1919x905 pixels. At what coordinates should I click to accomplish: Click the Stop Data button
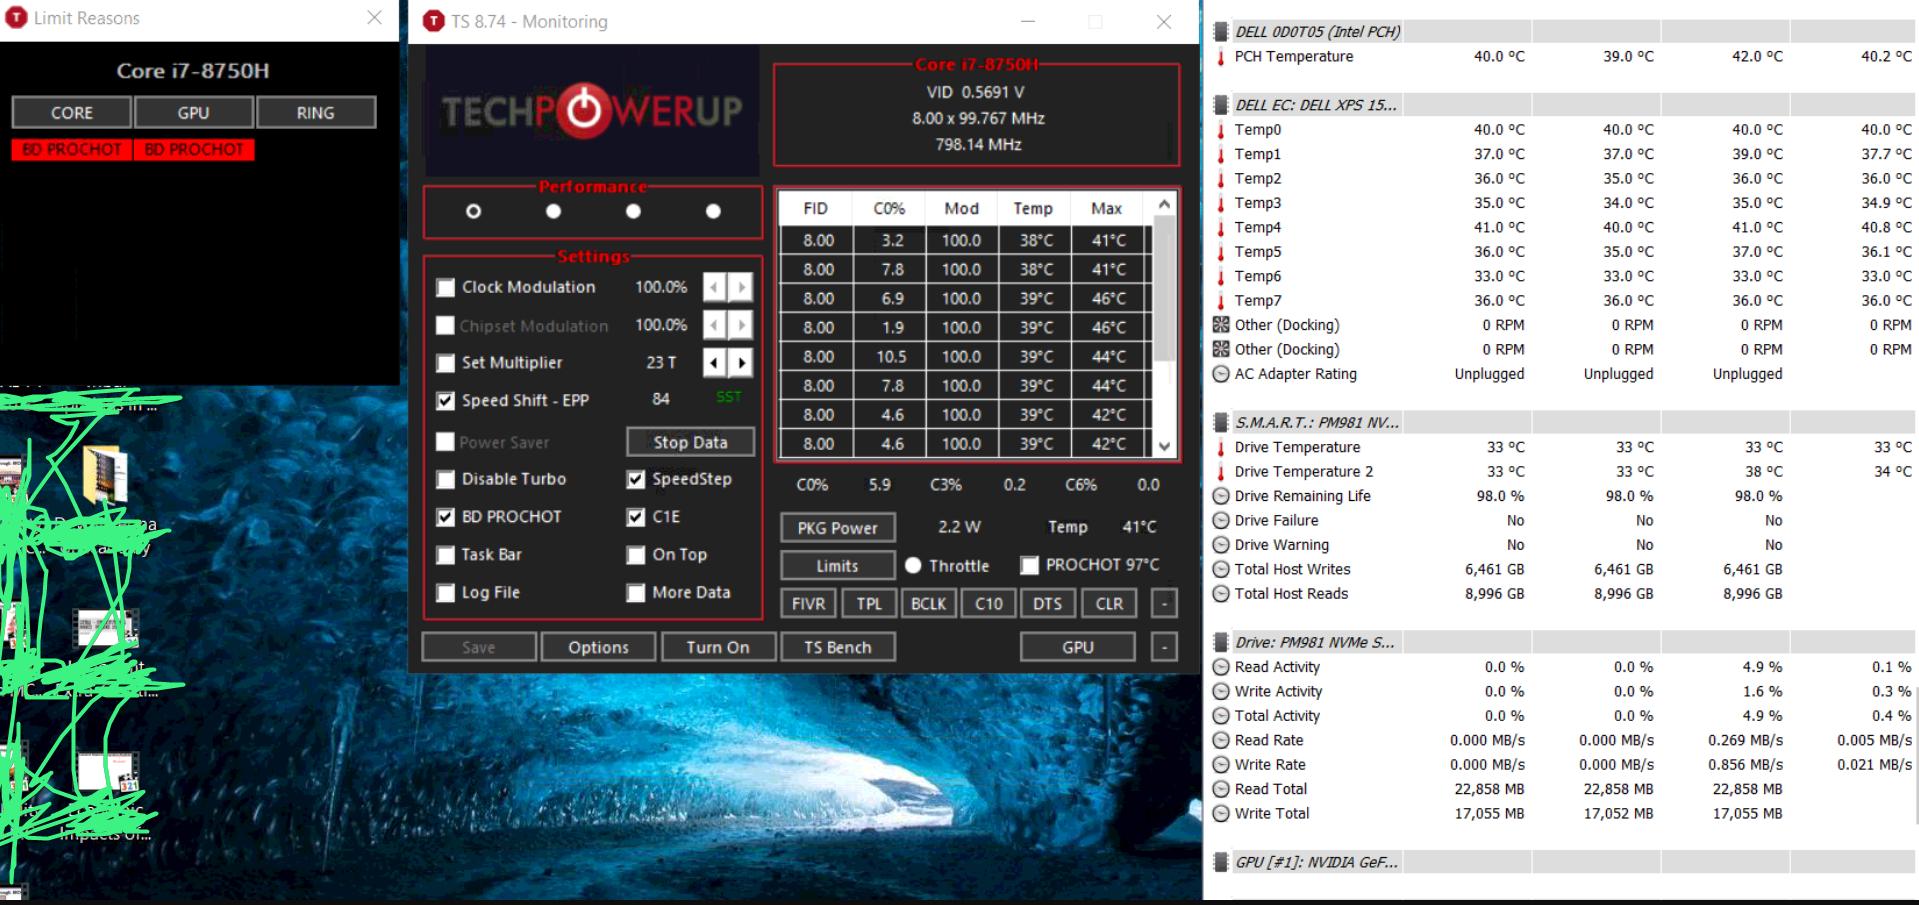(x=690, y=442)
